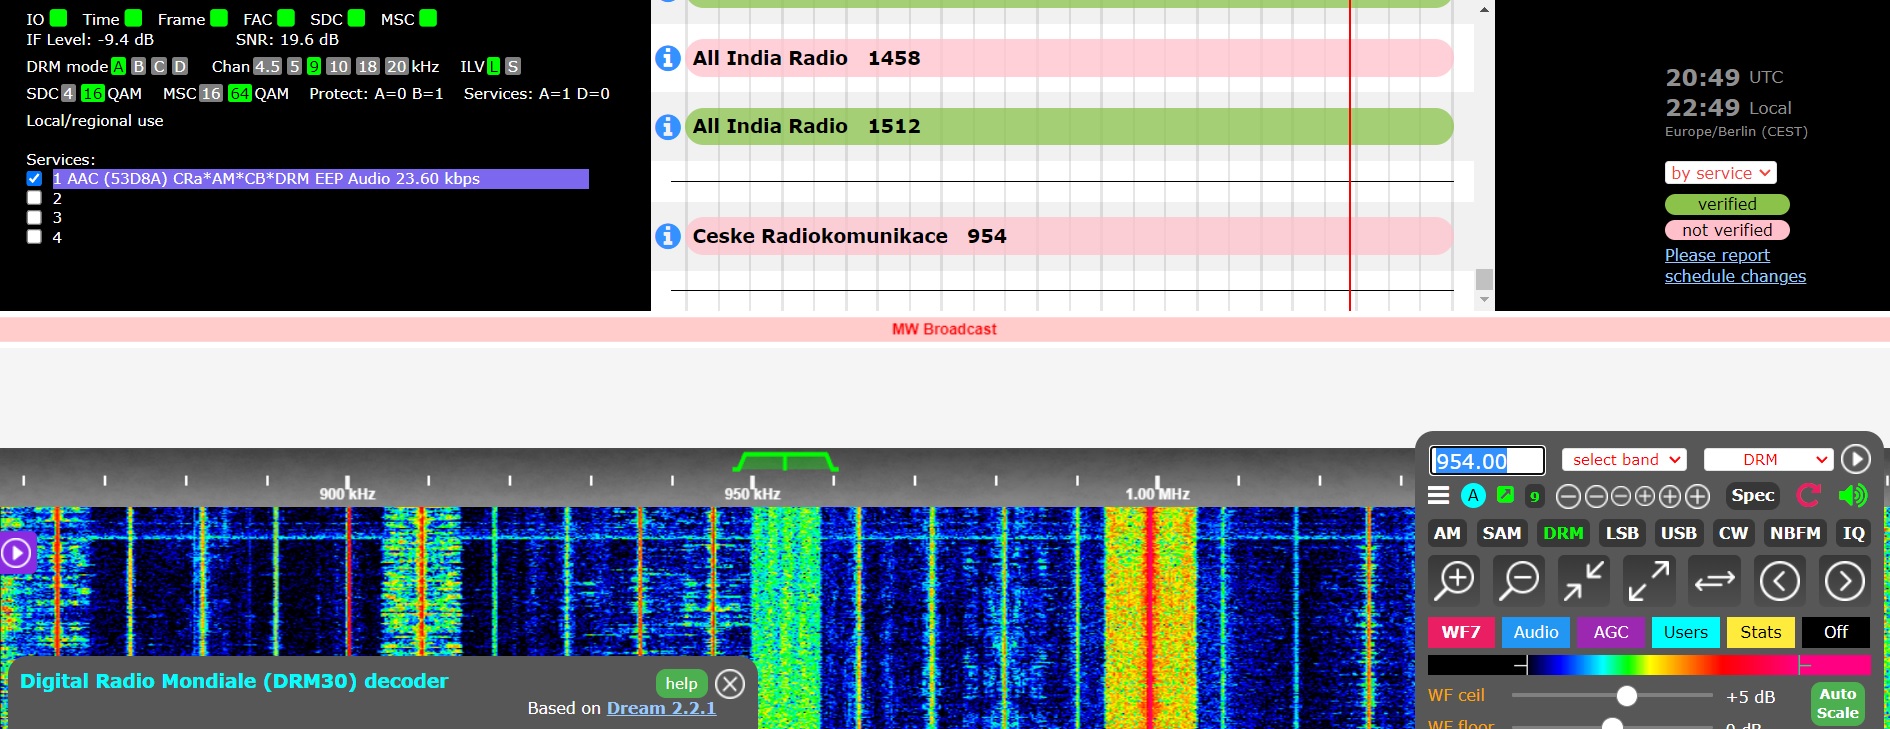Switch to the Users tab
The width and height of the screenshot is (1890, 729).
[1686, 632]
